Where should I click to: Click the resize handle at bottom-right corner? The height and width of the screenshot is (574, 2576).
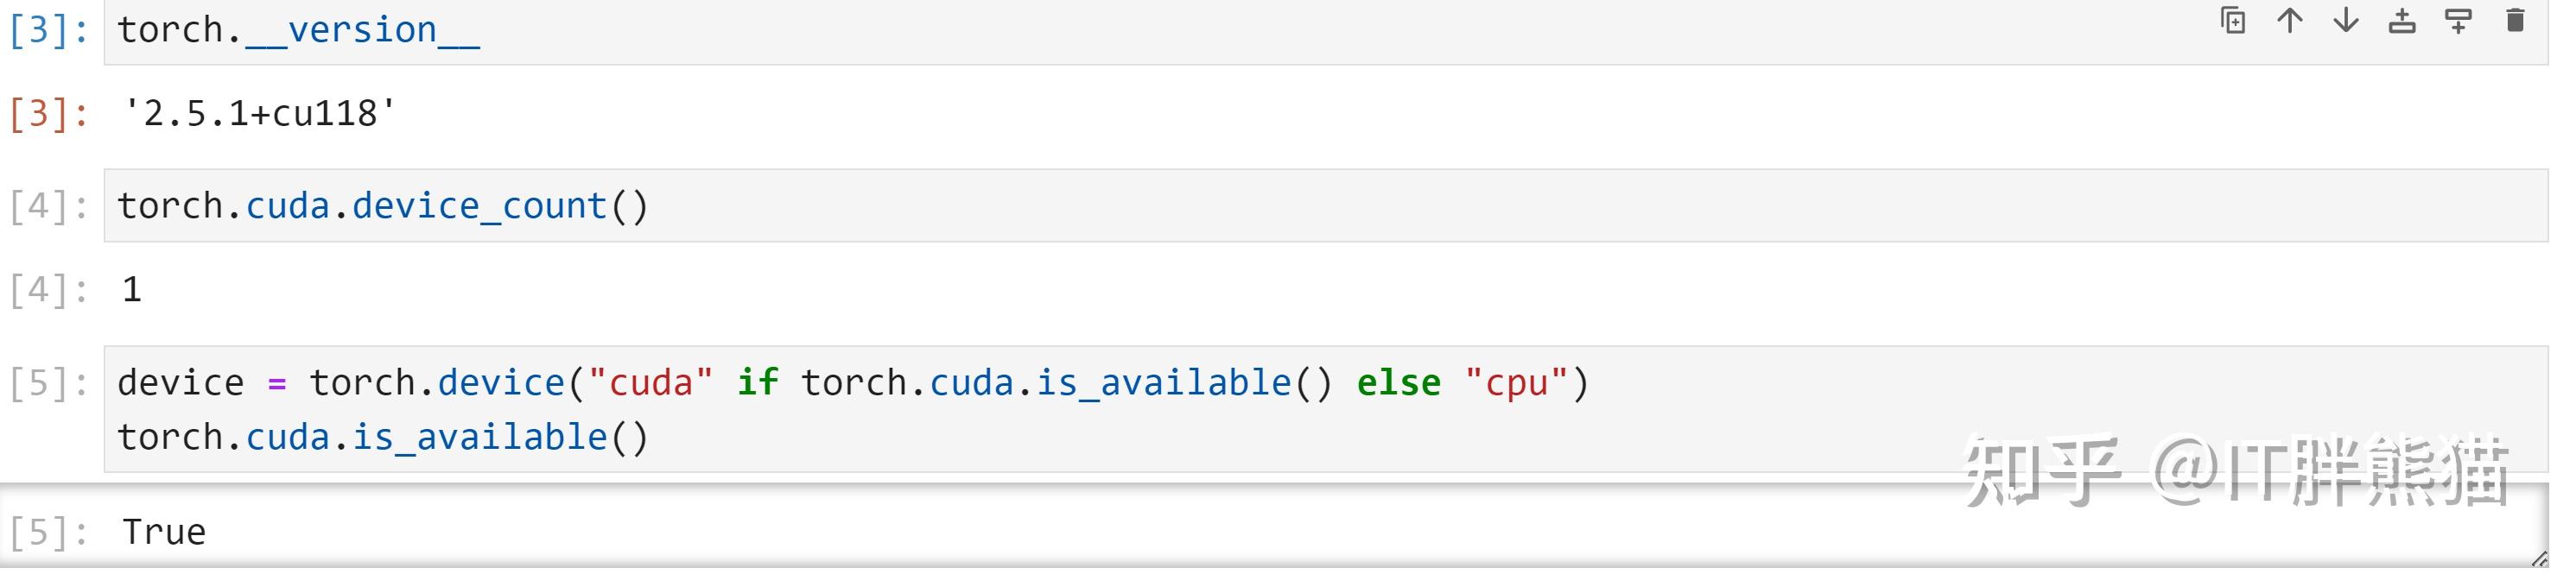(2540, 560)
